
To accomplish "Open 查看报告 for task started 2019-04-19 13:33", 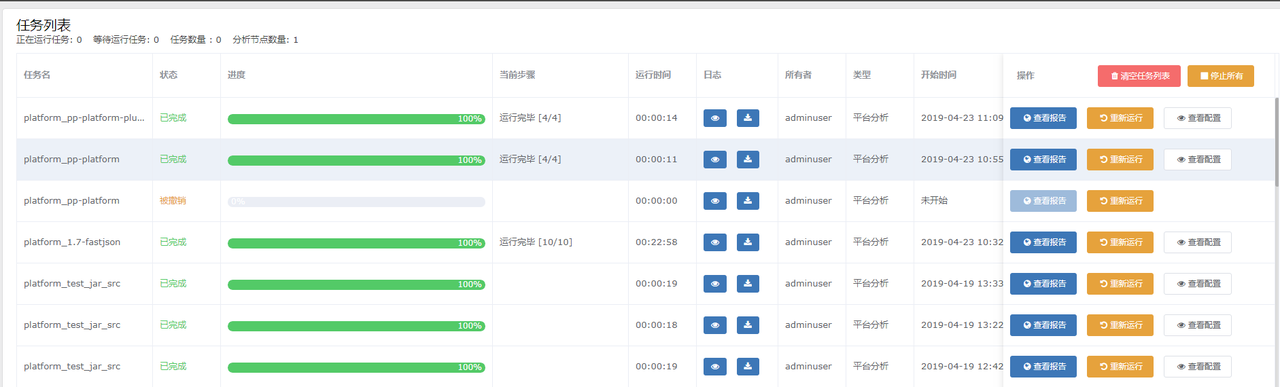I will 1043,284.
